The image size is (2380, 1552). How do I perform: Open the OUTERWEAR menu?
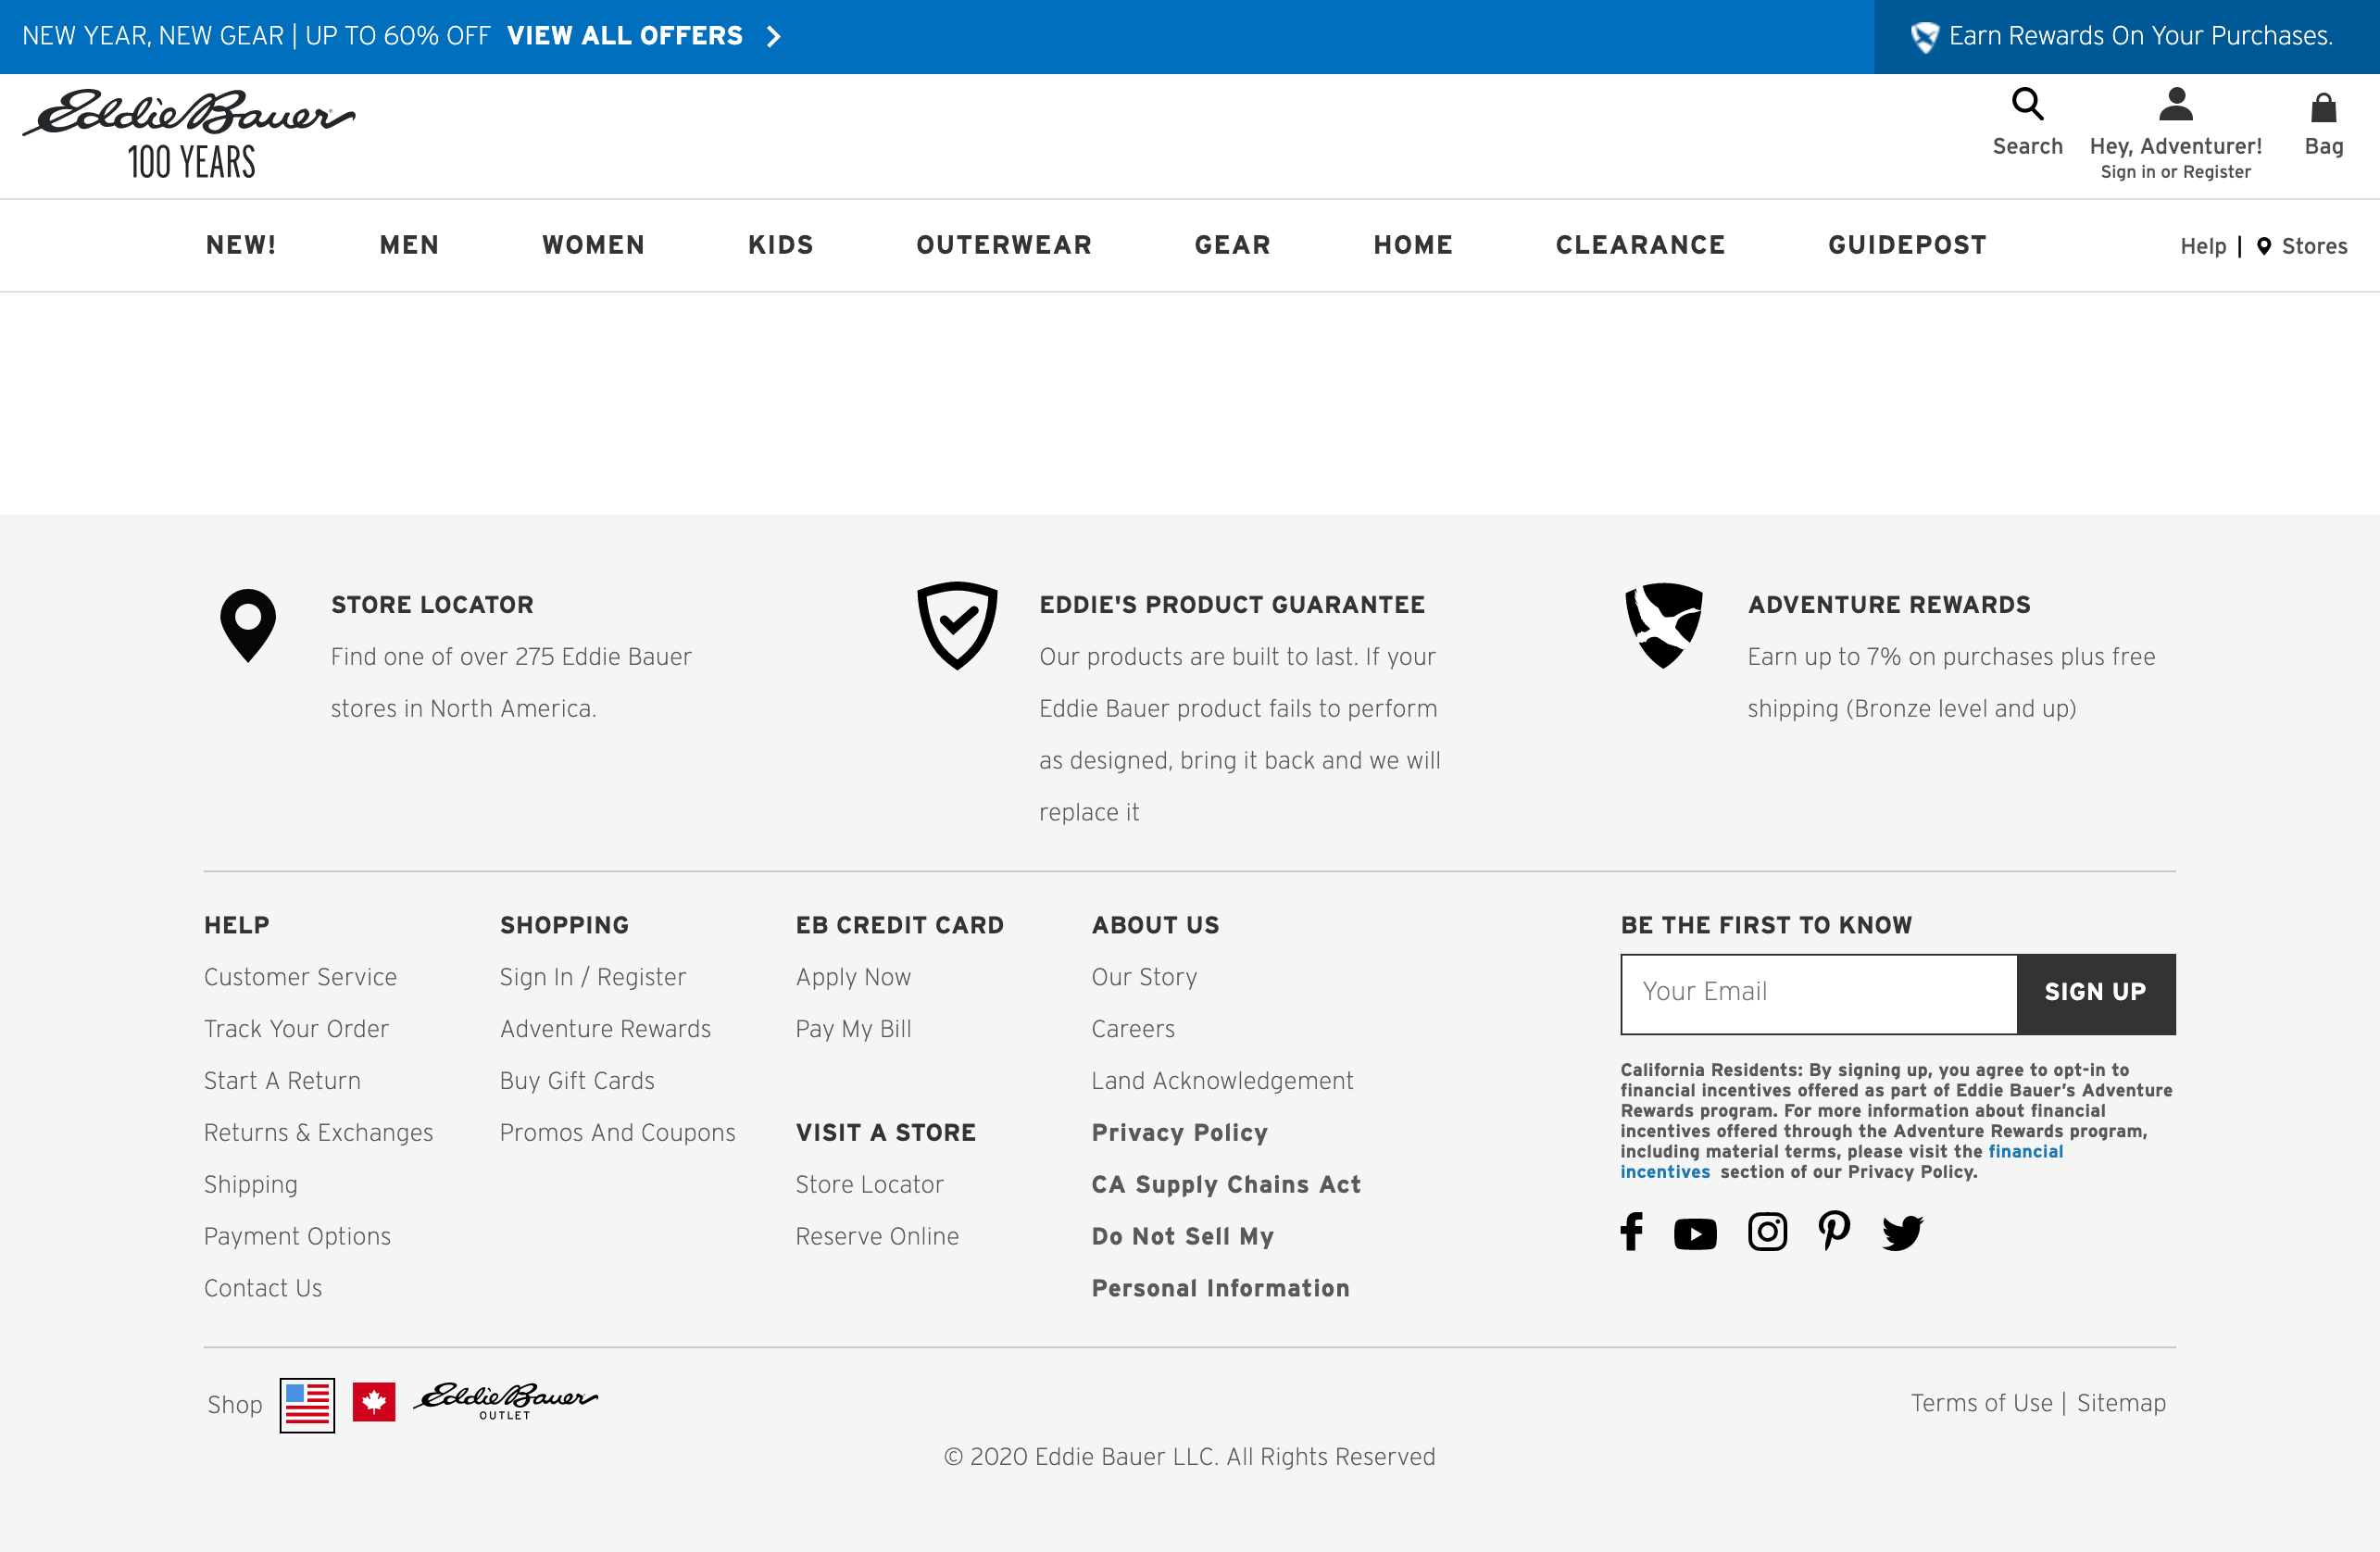[1004, 245]
